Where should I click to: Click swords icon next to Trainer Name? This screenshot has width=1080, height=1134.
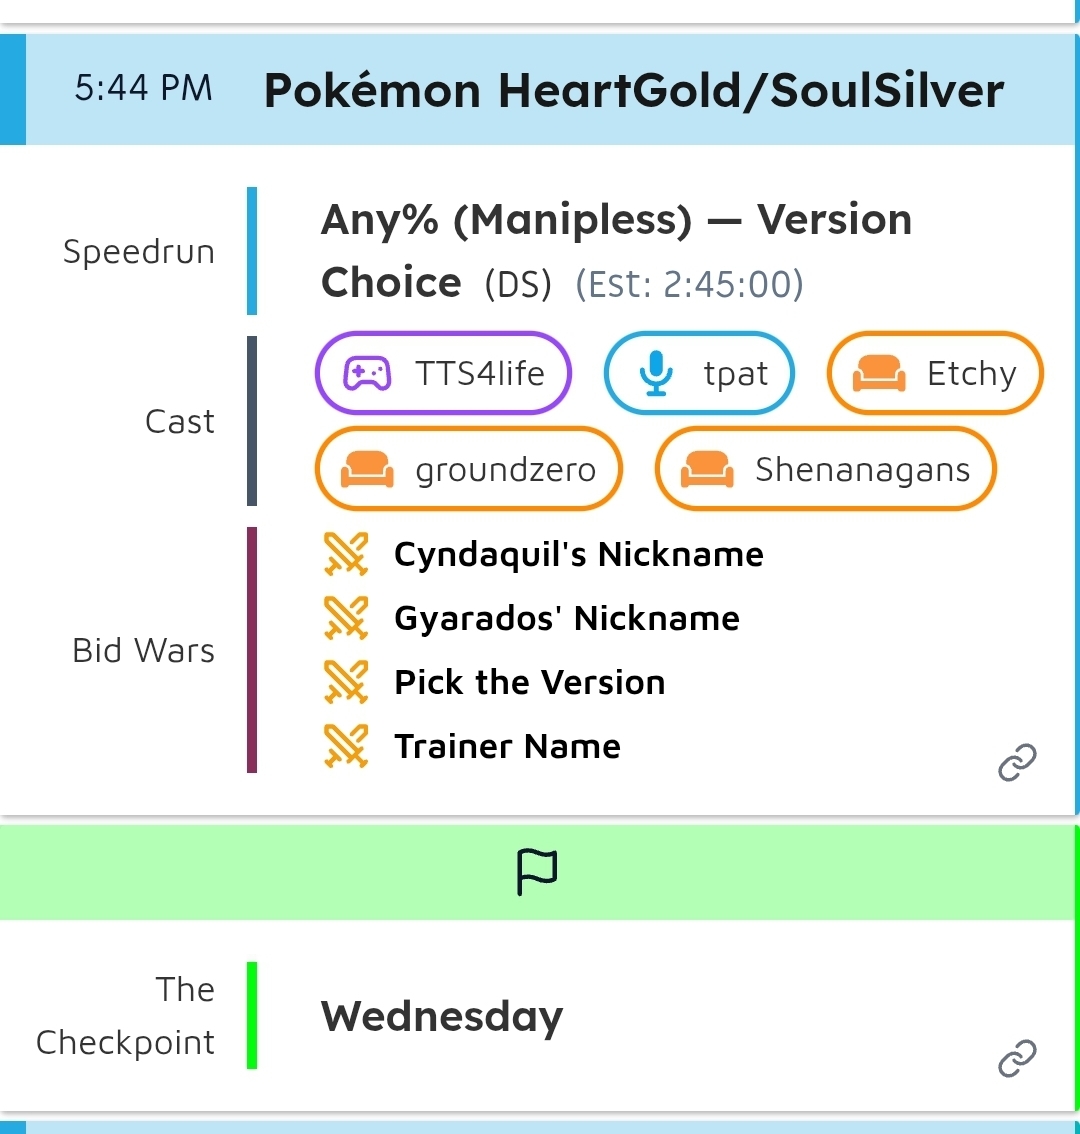(347, 747)
